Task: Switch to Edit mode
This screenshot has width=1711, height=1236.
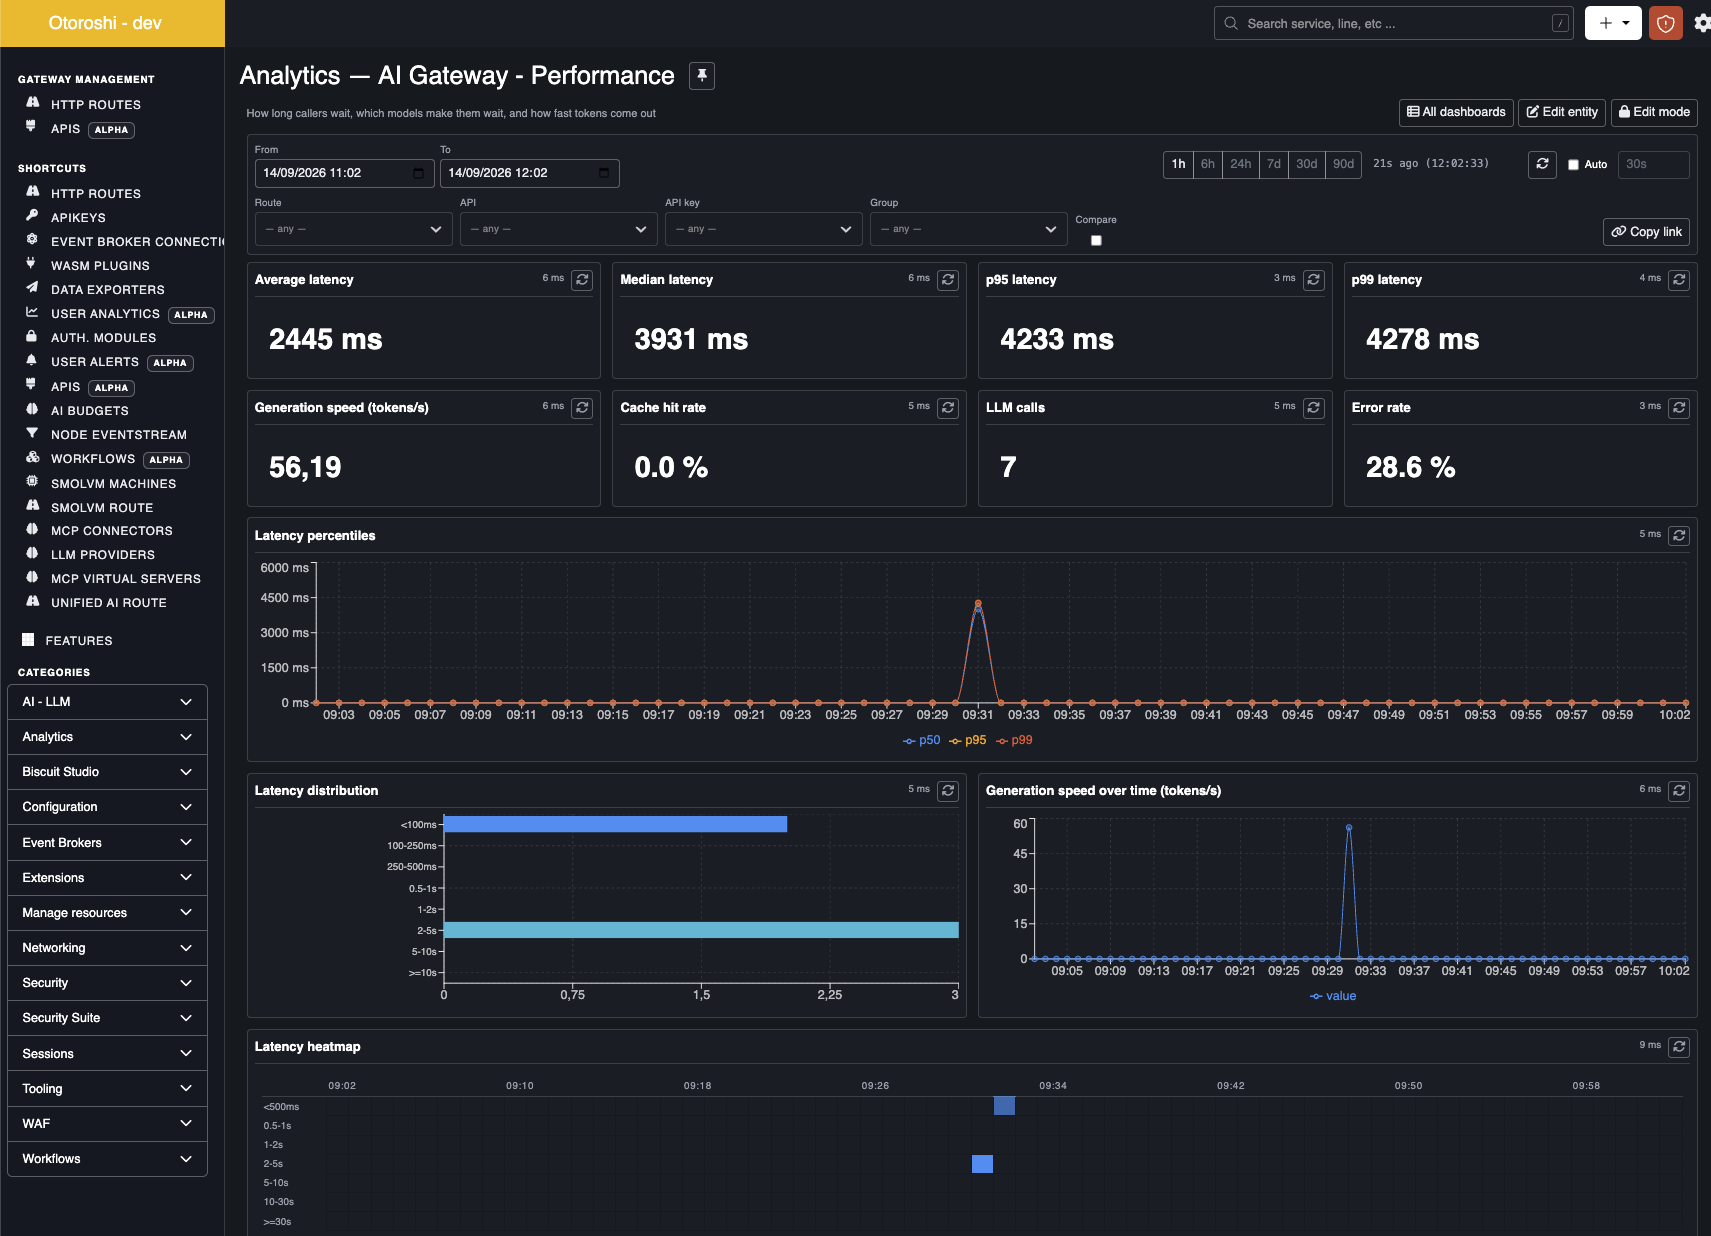Action: point(1654,112)
